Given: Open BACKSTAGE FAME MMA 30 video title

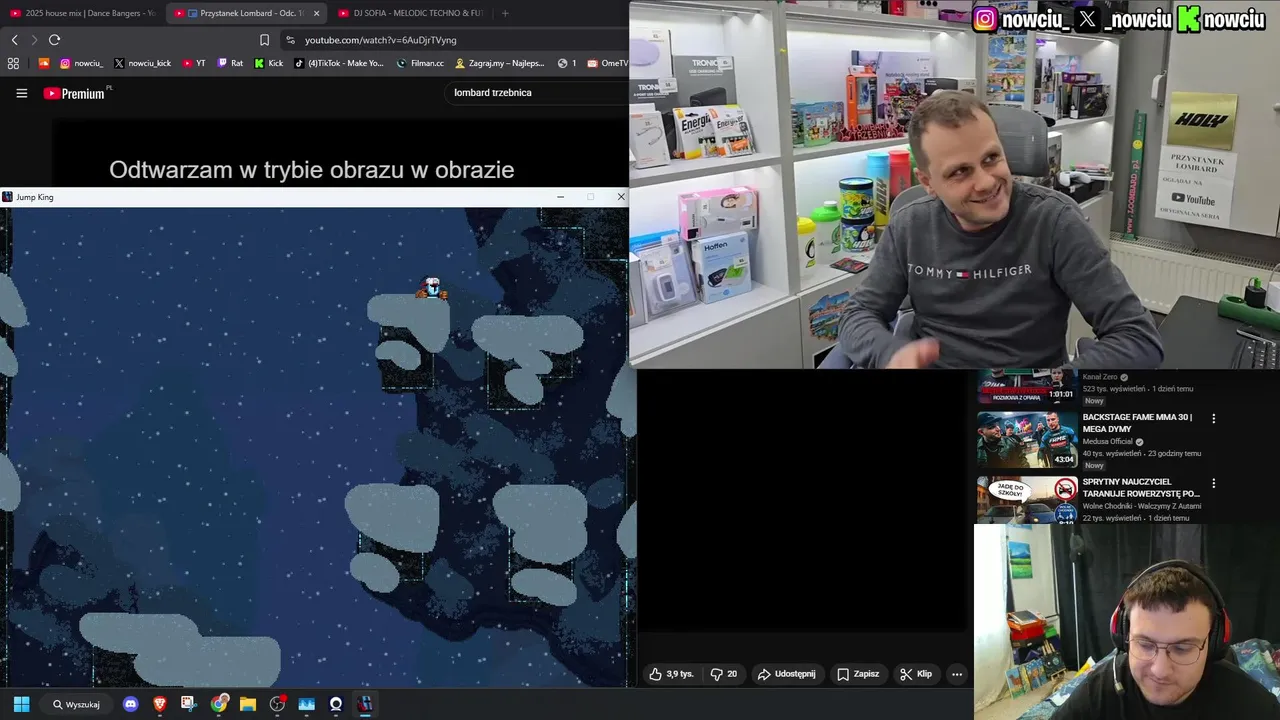Looking at the screenshot, I should [x=1140, y=423].
